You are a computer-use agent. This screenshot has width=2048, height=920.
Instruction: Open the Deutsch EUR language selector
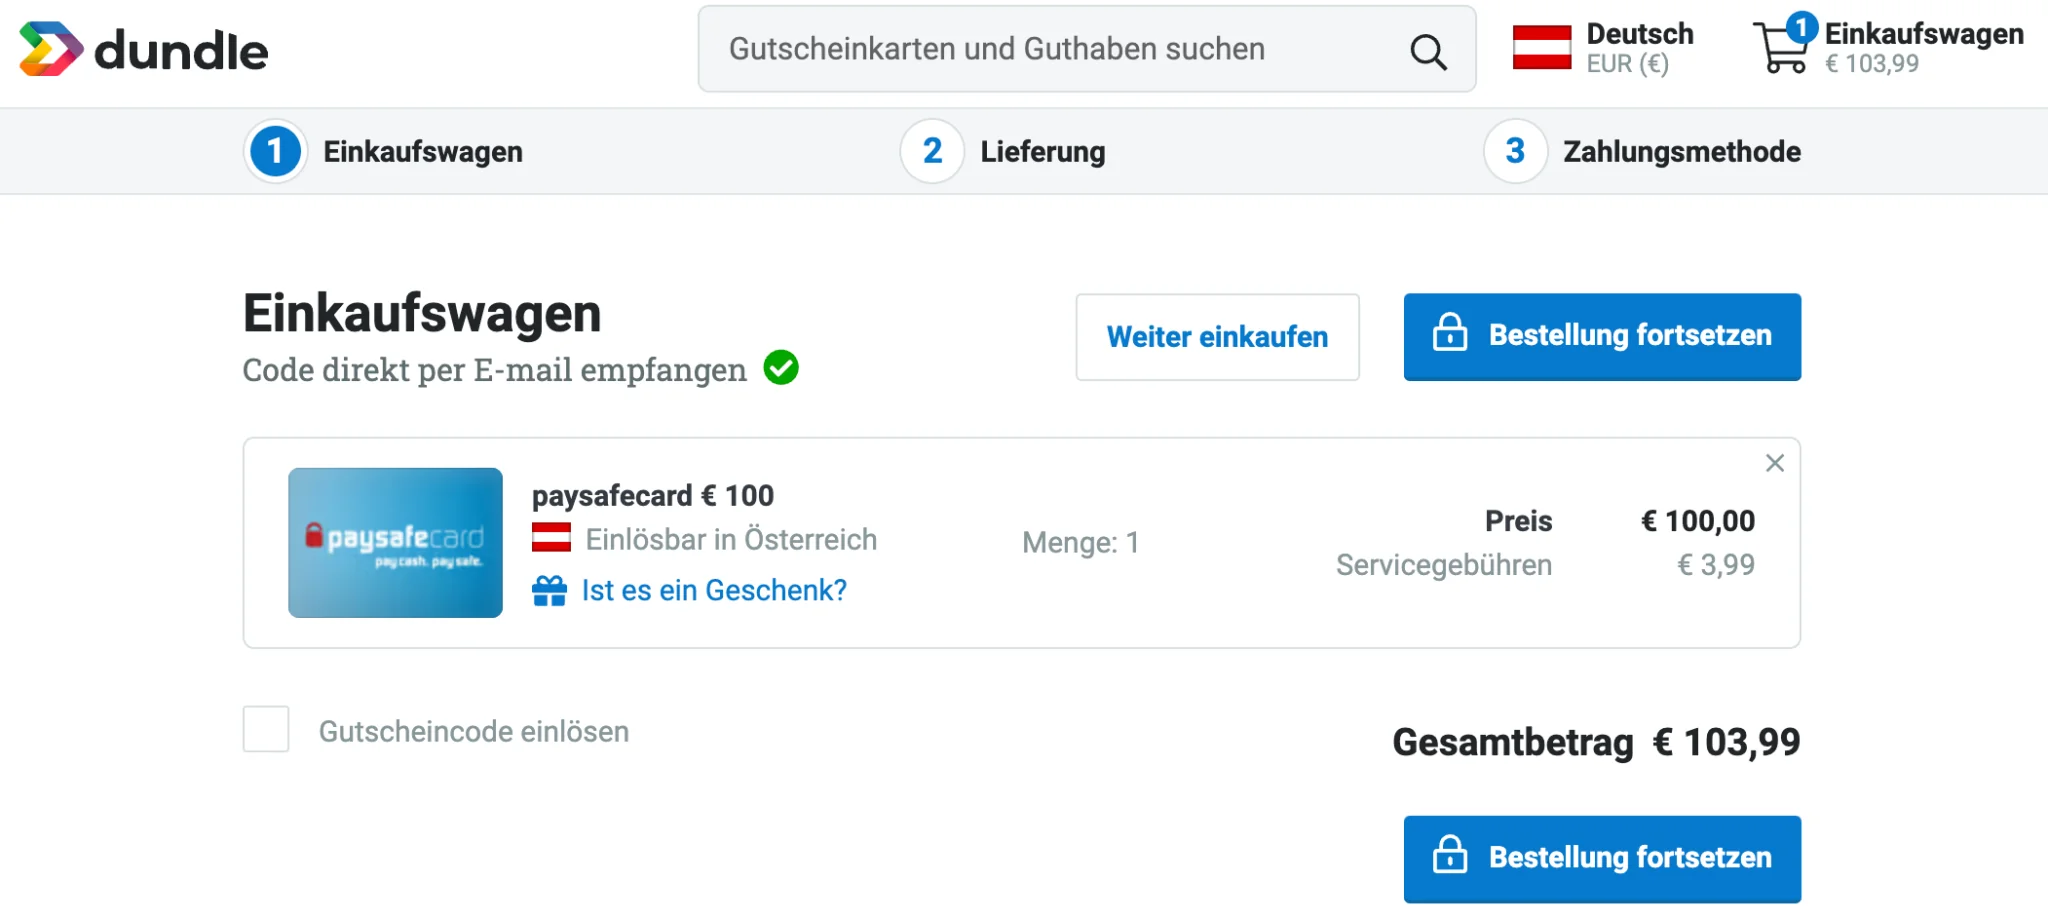pos(1639,33)
